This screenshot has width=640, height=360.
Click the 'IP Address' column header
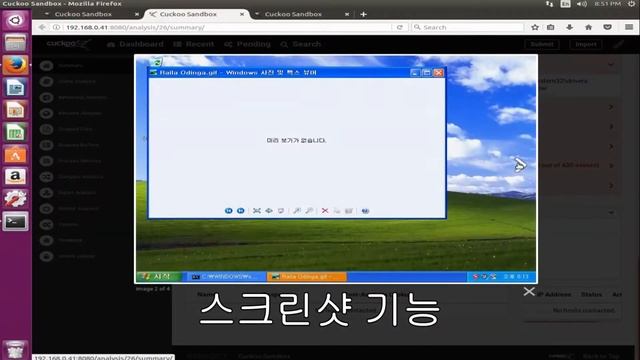555,294
